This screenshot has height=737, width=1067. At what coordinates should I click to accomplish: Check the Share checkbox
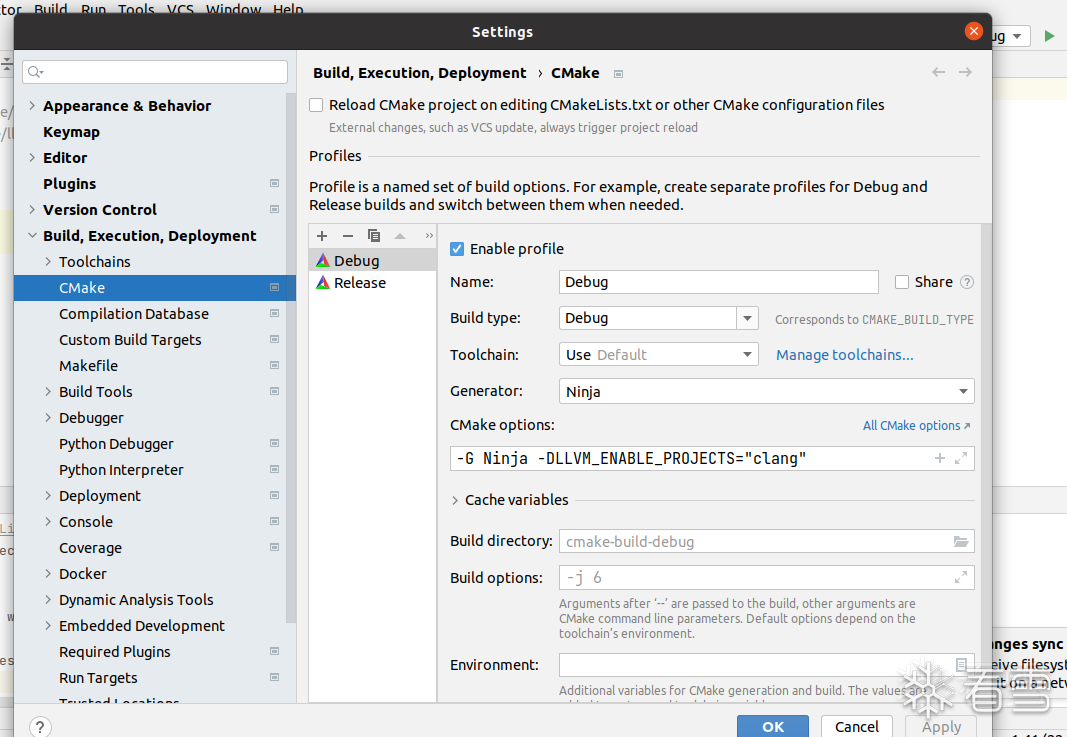point(902,282)
